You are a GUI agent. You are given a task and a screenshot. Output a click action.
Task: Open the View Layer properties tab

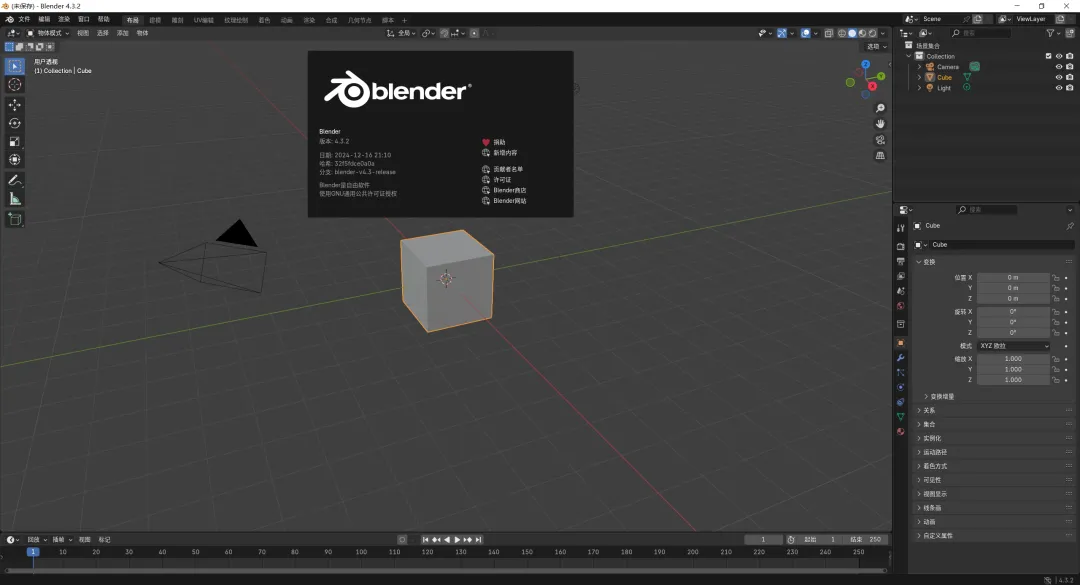[x=901, y=276]
